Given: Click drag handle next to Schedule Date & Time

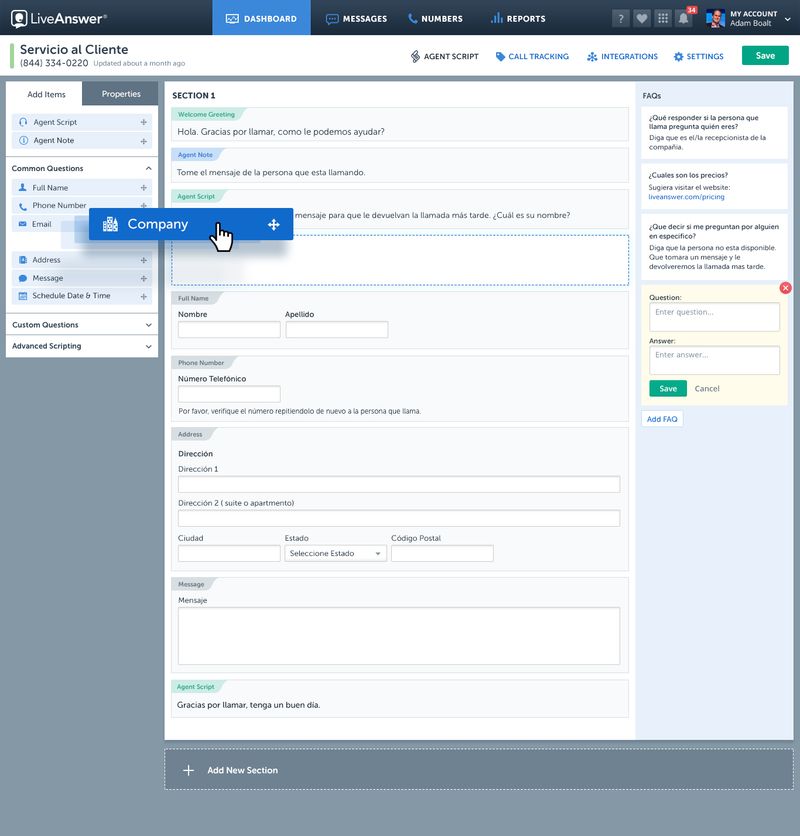Looking at the screenshot, I should point(144,296).
